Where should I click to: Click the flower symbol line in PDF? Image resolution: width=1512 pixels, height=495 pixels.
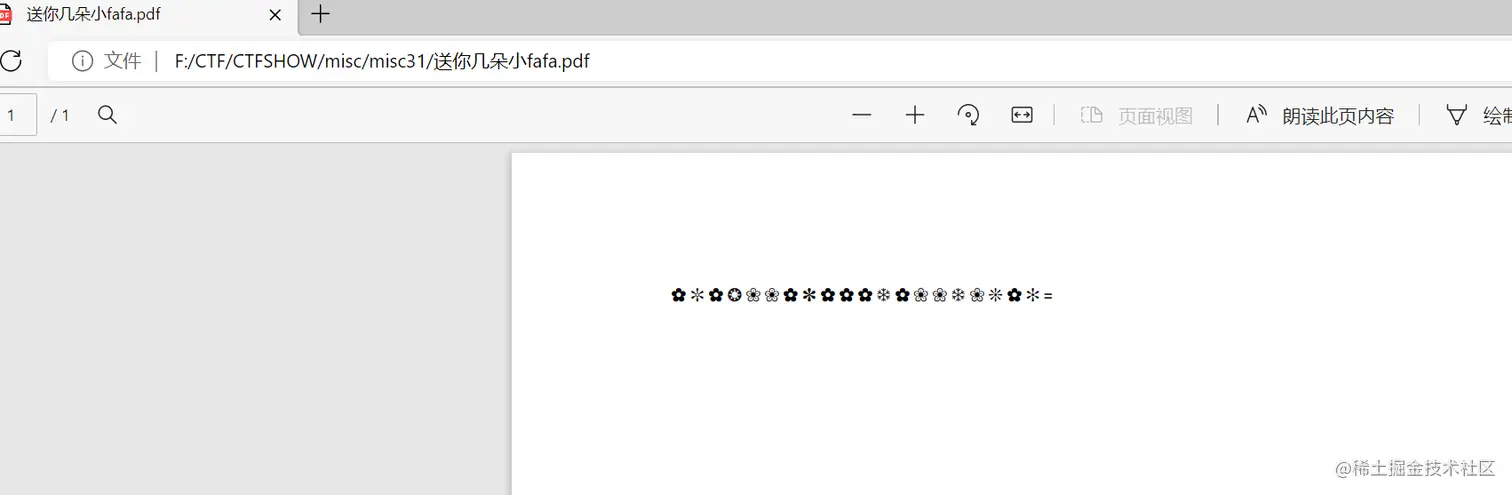pos(861,295)
